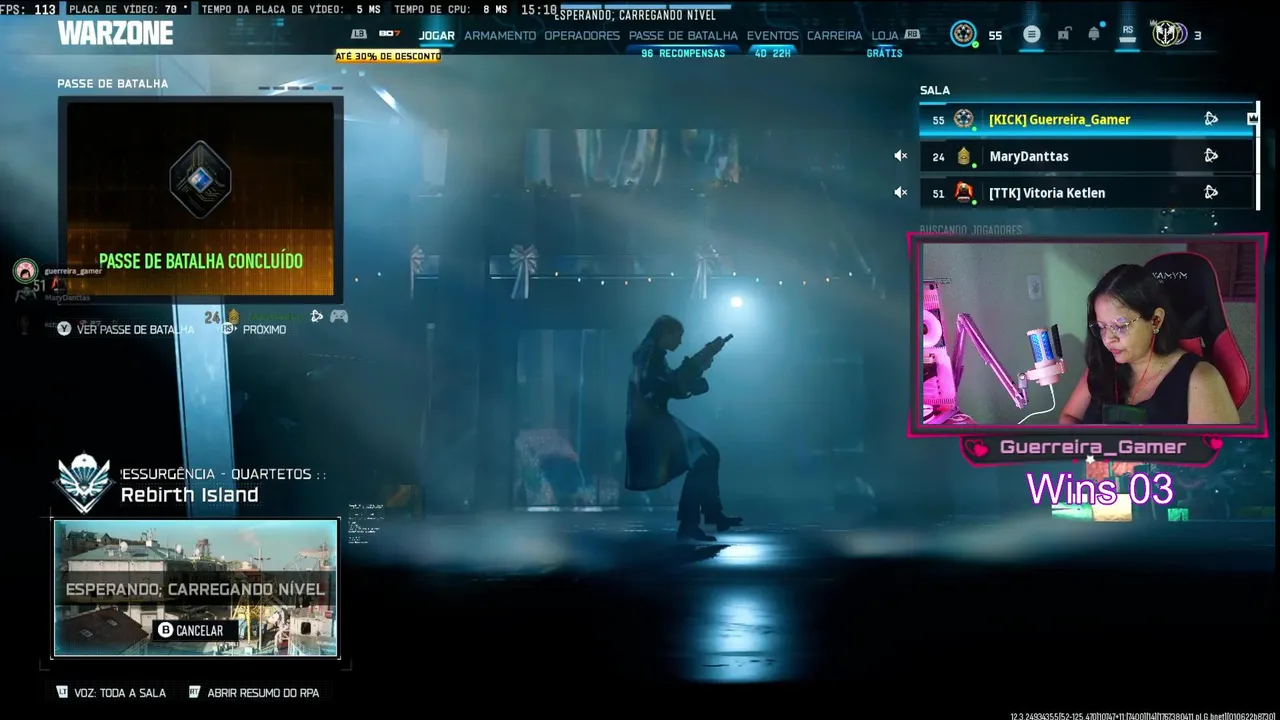The height and width of the screenshot is (720, 1280).
Task: Select the CARREIRA tab
Action: point(834,35)
